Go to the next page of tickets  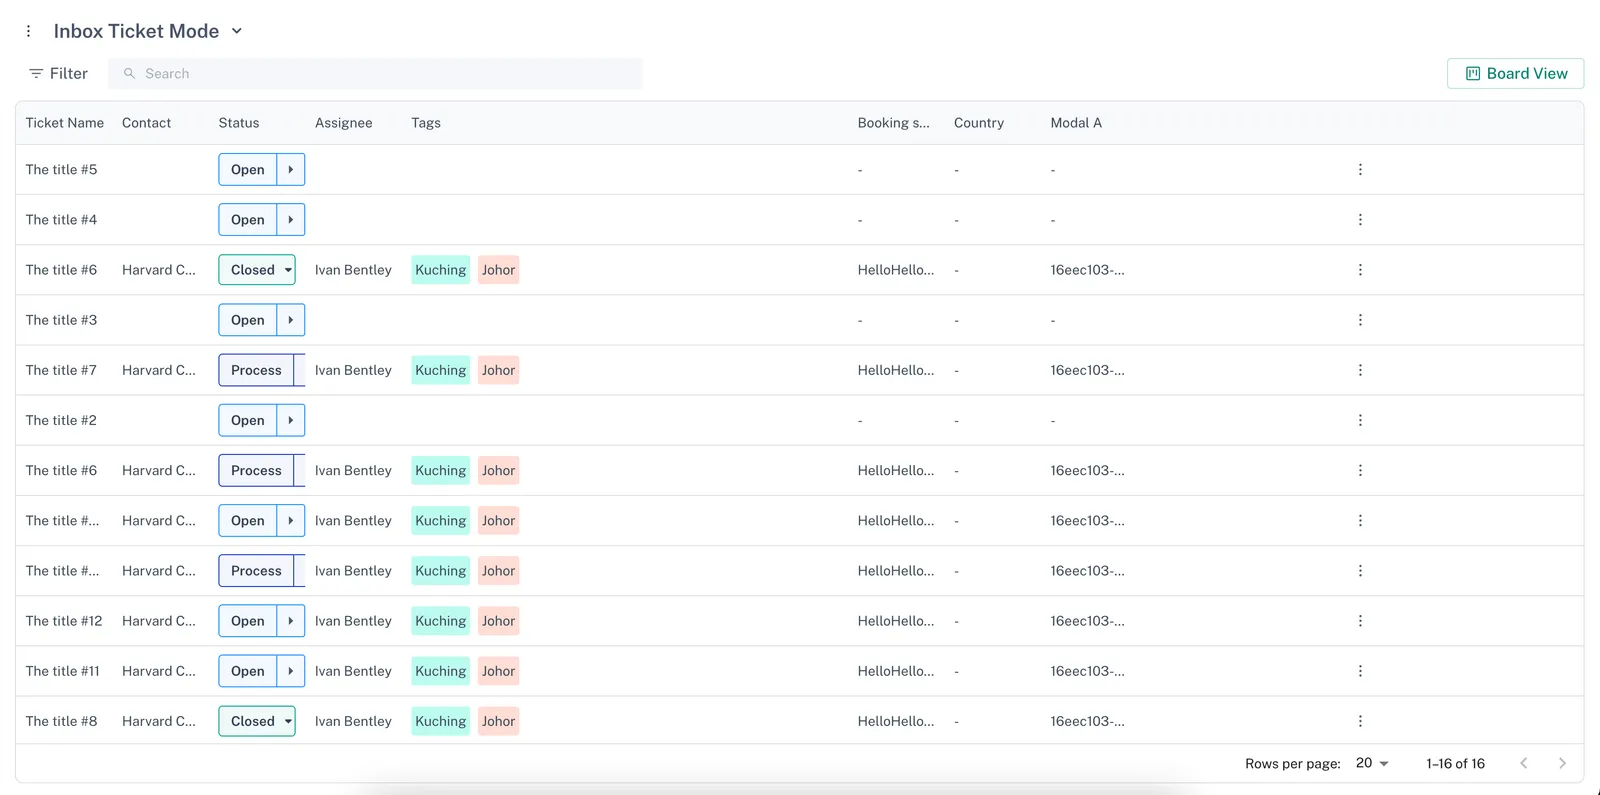point(1562,763)
